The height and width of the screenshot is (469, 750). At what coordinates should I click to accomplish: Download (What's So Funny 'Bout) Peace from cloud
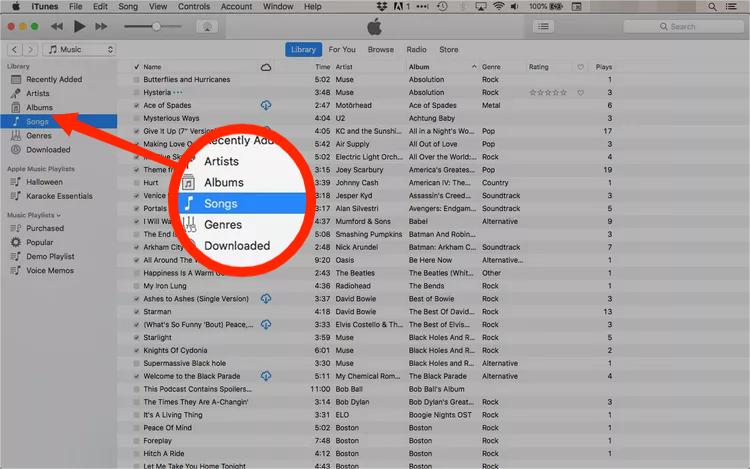click(x=266, y=325)
